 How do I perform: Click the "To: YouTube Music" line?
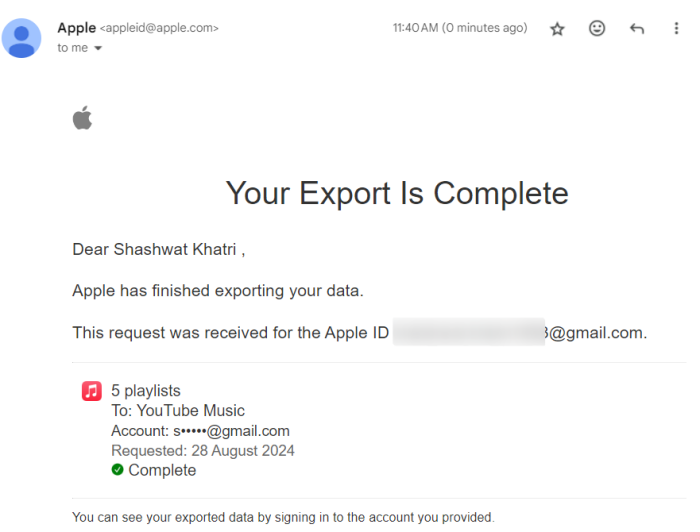pyautogui.click(x=178, y=411)
